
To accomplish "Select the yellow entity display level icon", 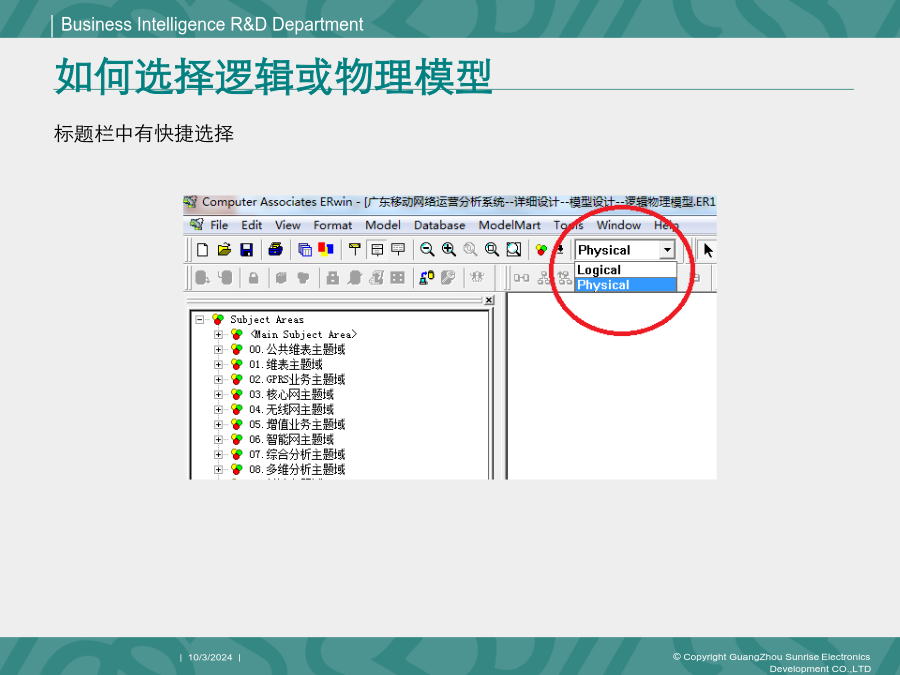I will 355,249.
